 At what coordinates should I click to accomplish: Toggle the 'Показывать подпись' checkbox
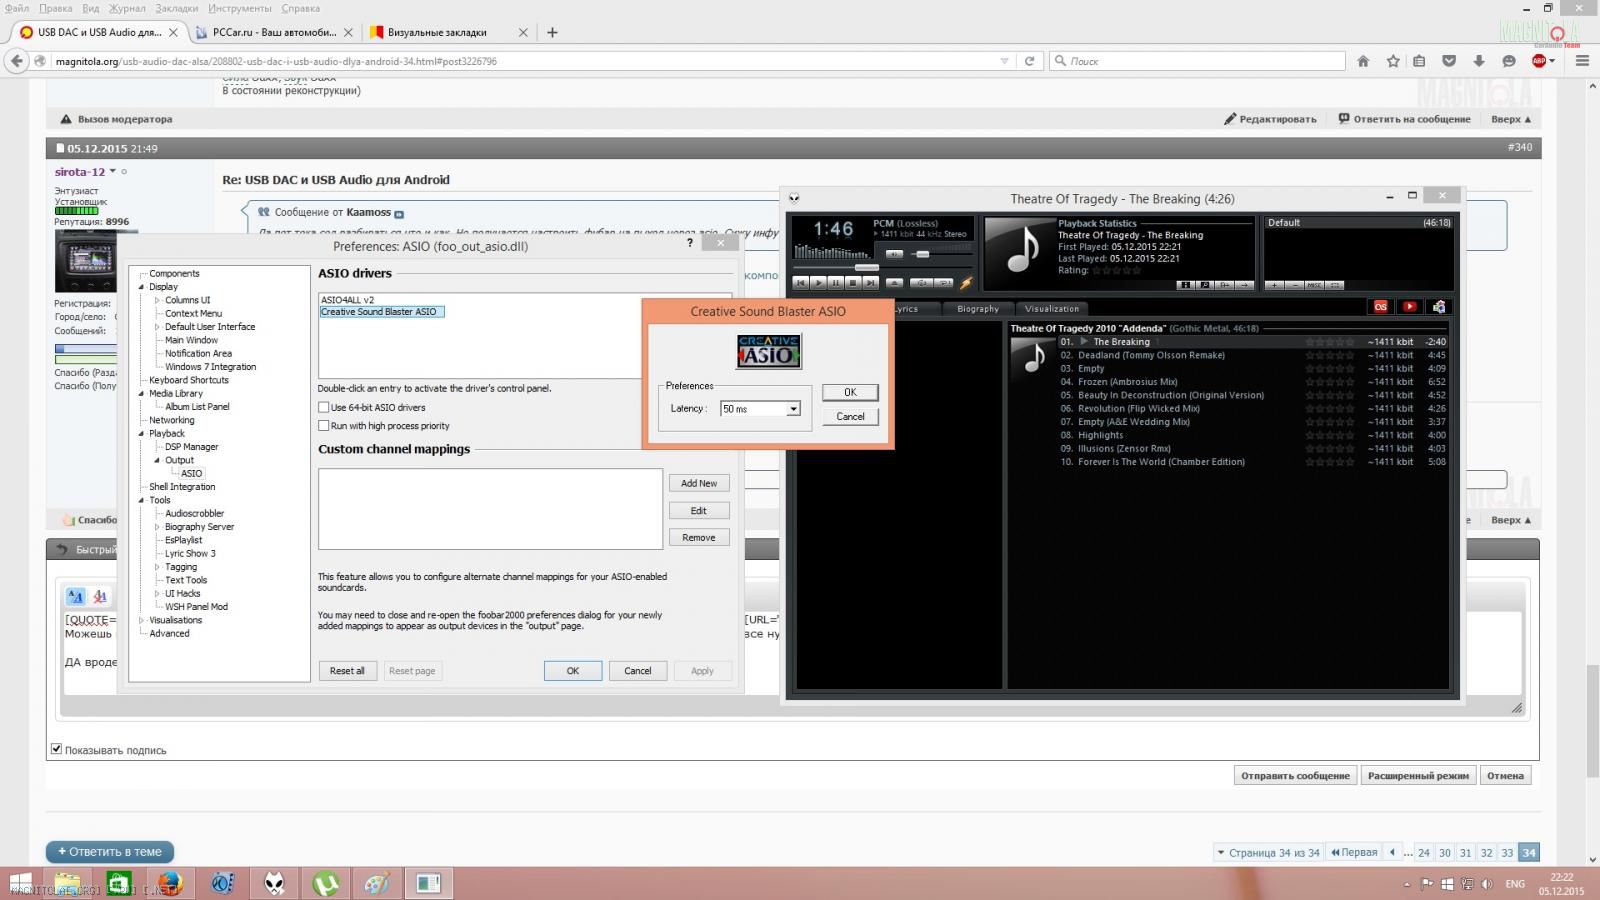tap(56, 749)
